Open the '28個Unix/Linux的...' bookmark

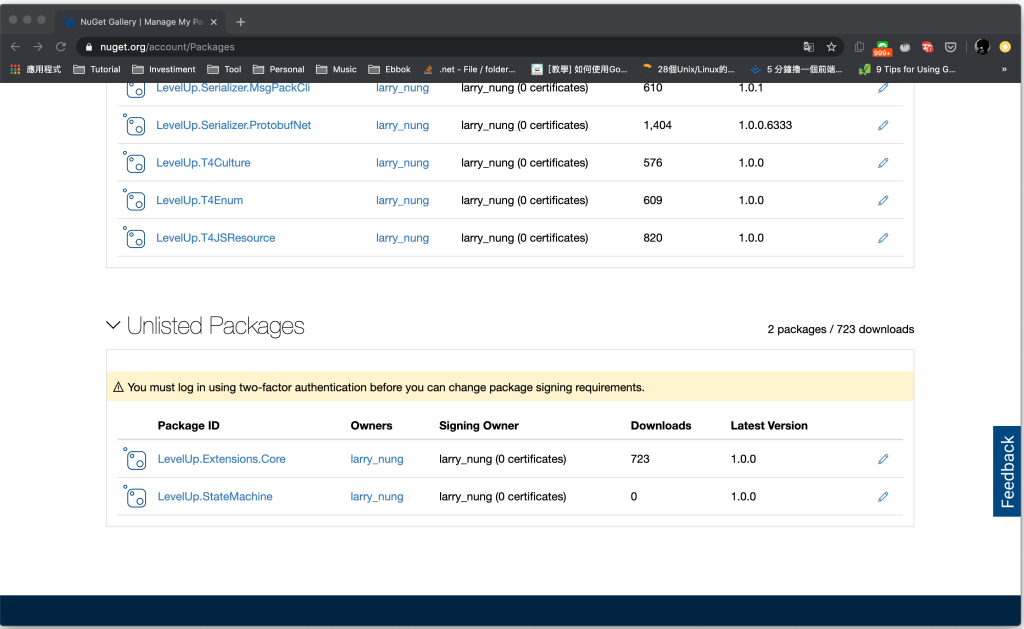click(688, 69)
